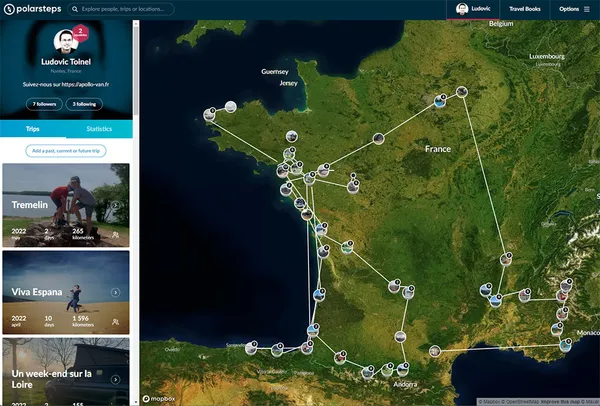Click the step marker southwest of Paris
This screenshot has height=406, width=600.
click(x=378, y=139)
